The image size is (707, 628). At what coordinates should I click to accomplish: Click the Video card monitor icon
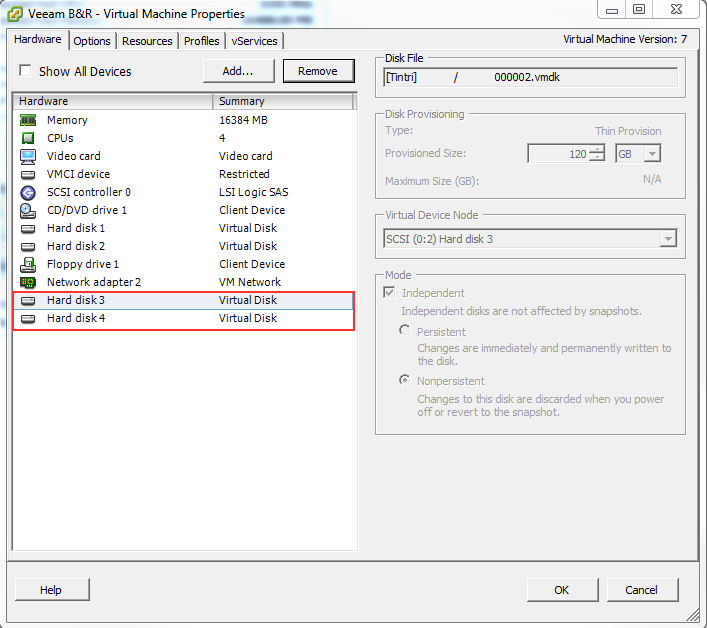[x=28, y=156]
